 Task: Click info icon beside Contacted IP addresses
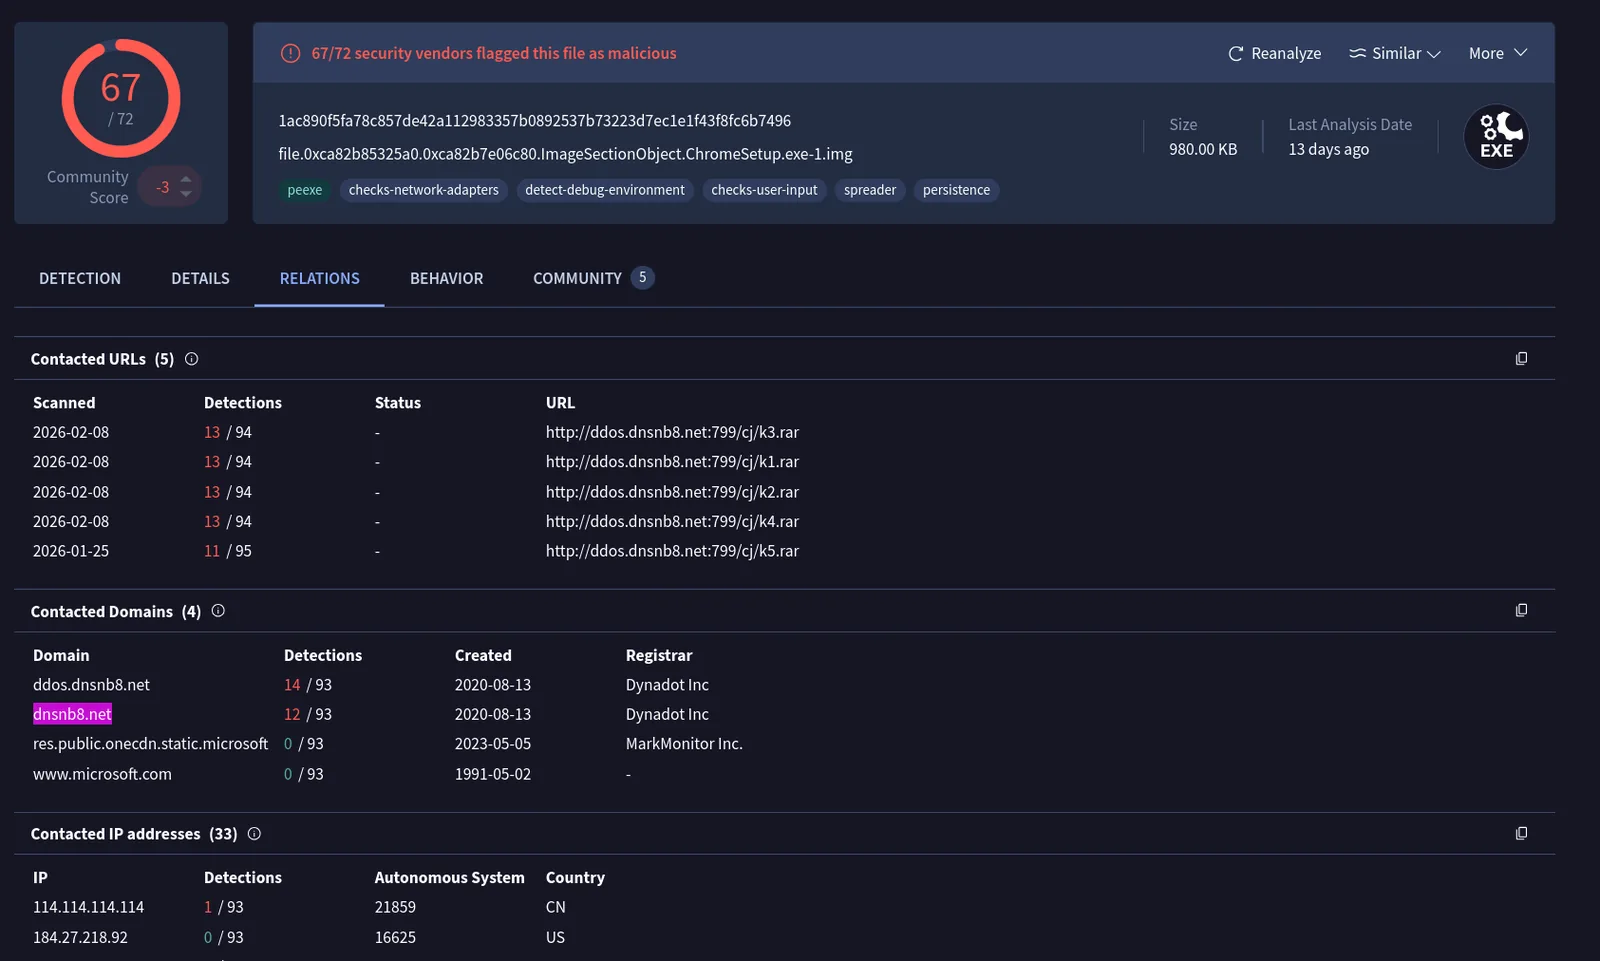point(254,833)
